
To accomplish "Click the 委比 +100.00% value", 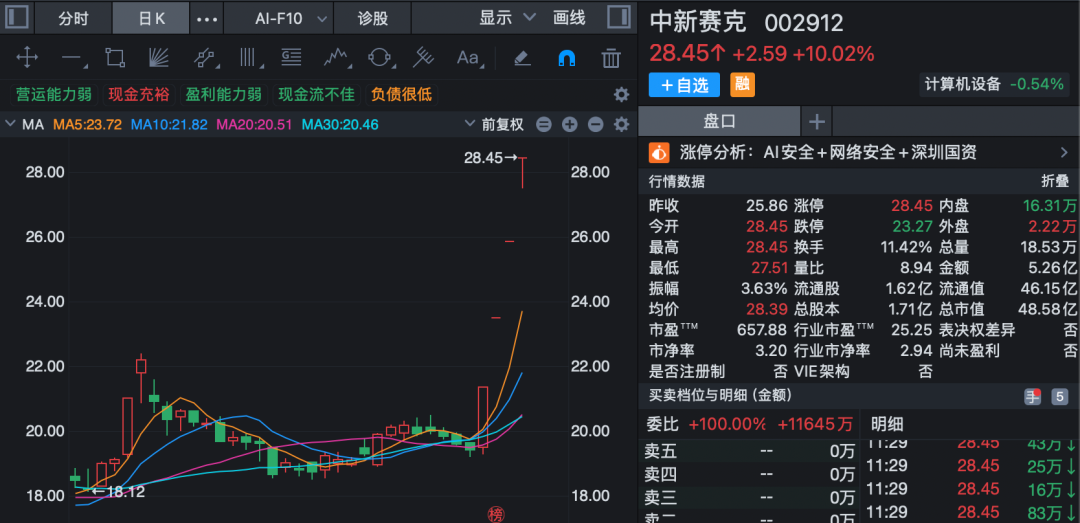I will (x=727, y=423).
